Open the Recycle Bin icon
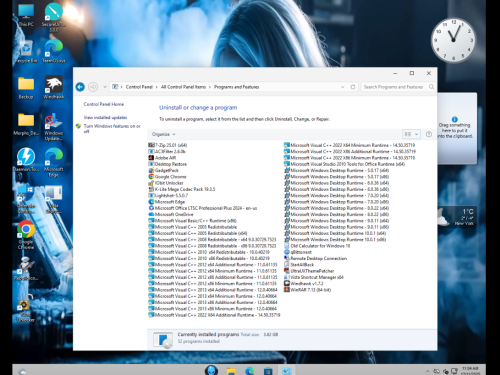500x375 pixels. (26, 52)
